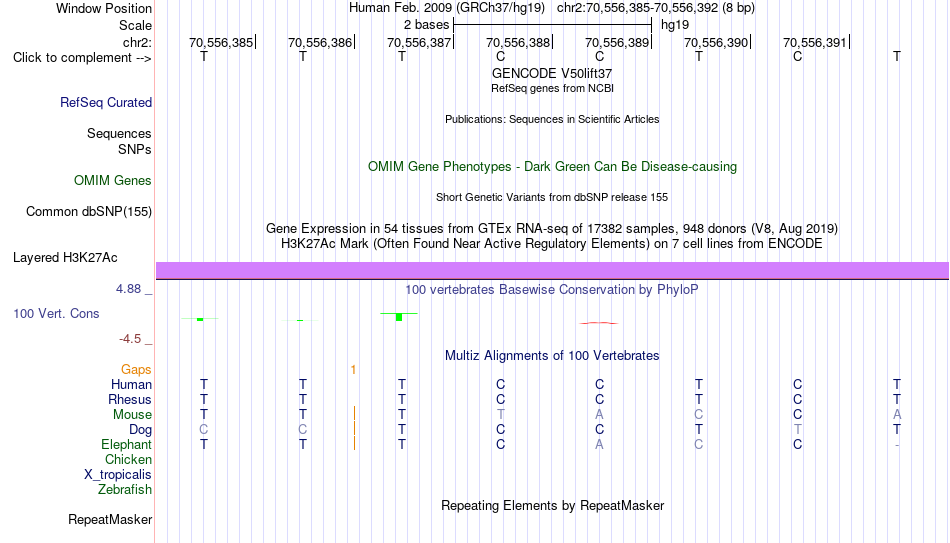The width and height of the screenshot is (950, 543).
Task: Click the SNPs track label
Action: click(135, 149)
